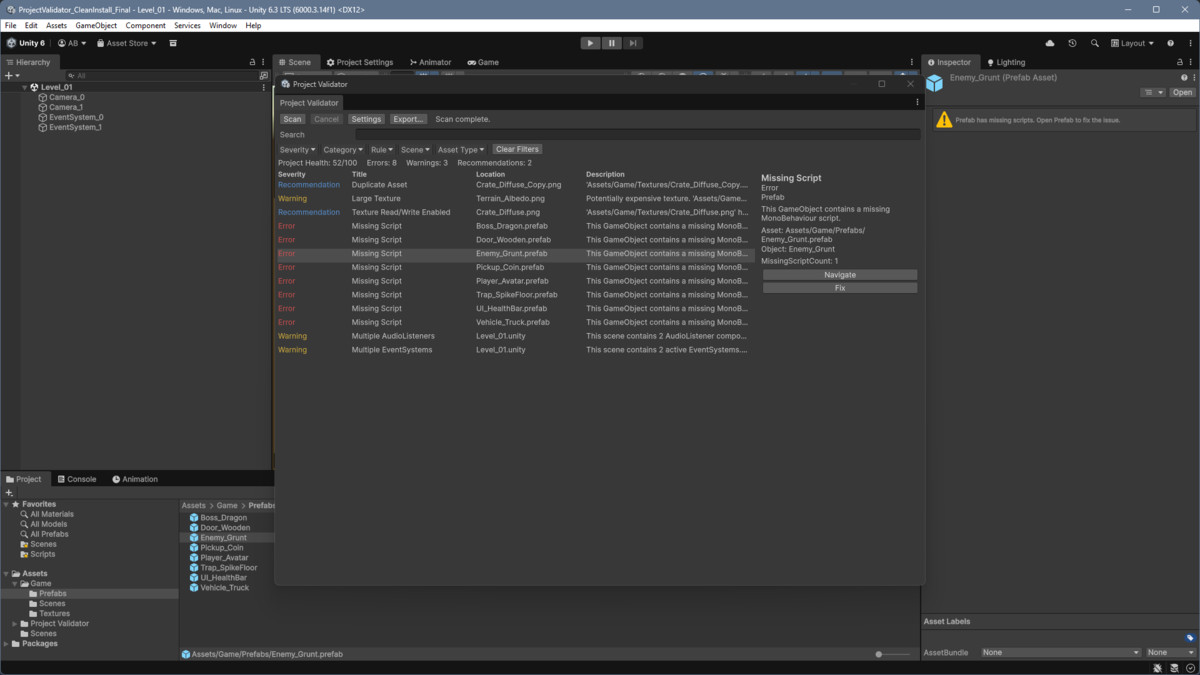Open Project Validator window kebab menu

click(917, 102)
